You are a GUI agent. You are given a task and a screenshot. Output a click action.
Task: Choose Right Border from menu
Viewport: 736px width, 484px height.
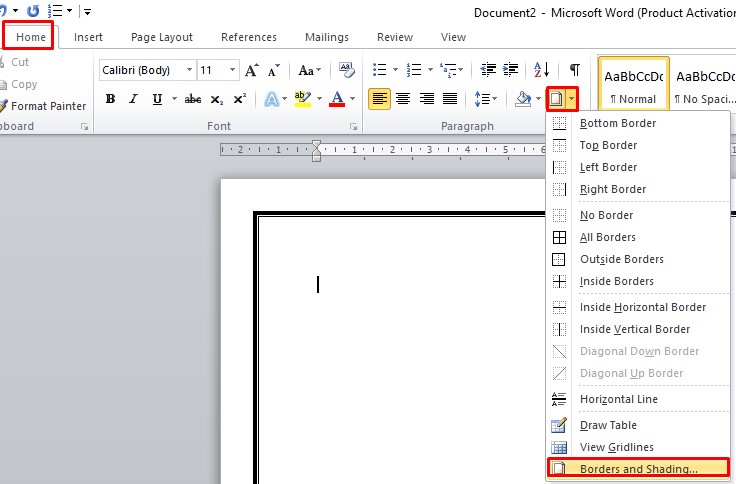(637, 190)
